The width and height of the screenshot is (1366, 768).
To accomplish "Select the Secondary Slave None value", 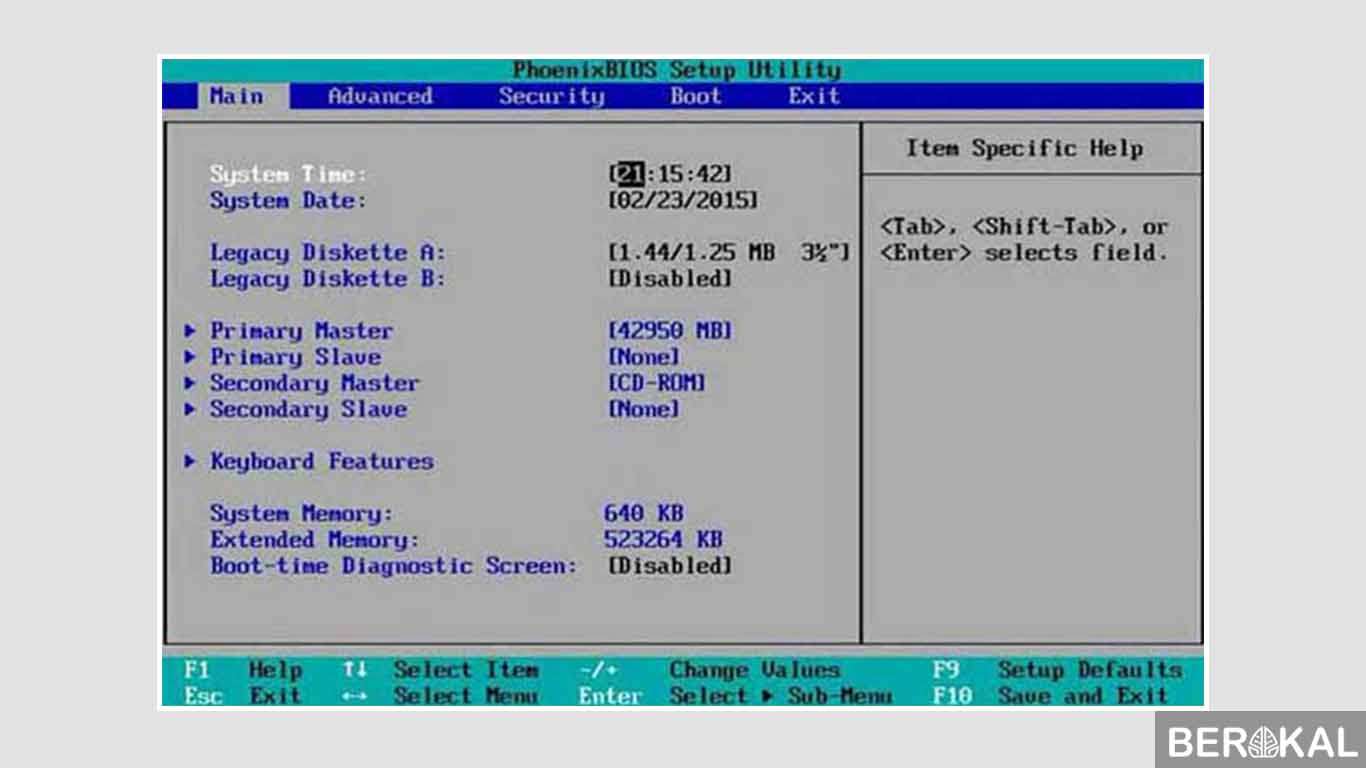I will (644, 409).
